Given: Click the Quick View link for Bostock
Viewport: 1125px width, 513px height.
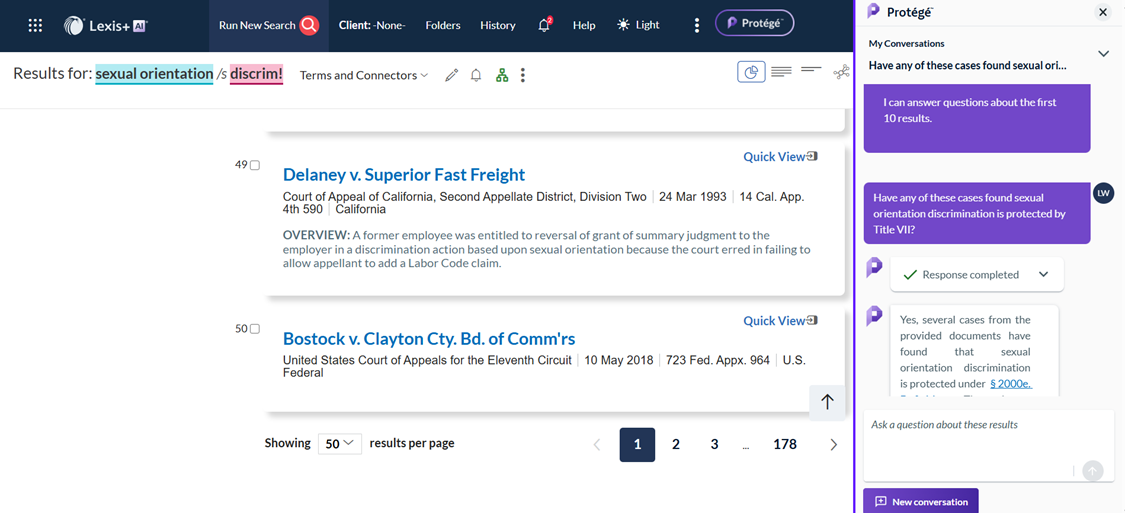Looking at the screenshot, I should tap(774, 321).
